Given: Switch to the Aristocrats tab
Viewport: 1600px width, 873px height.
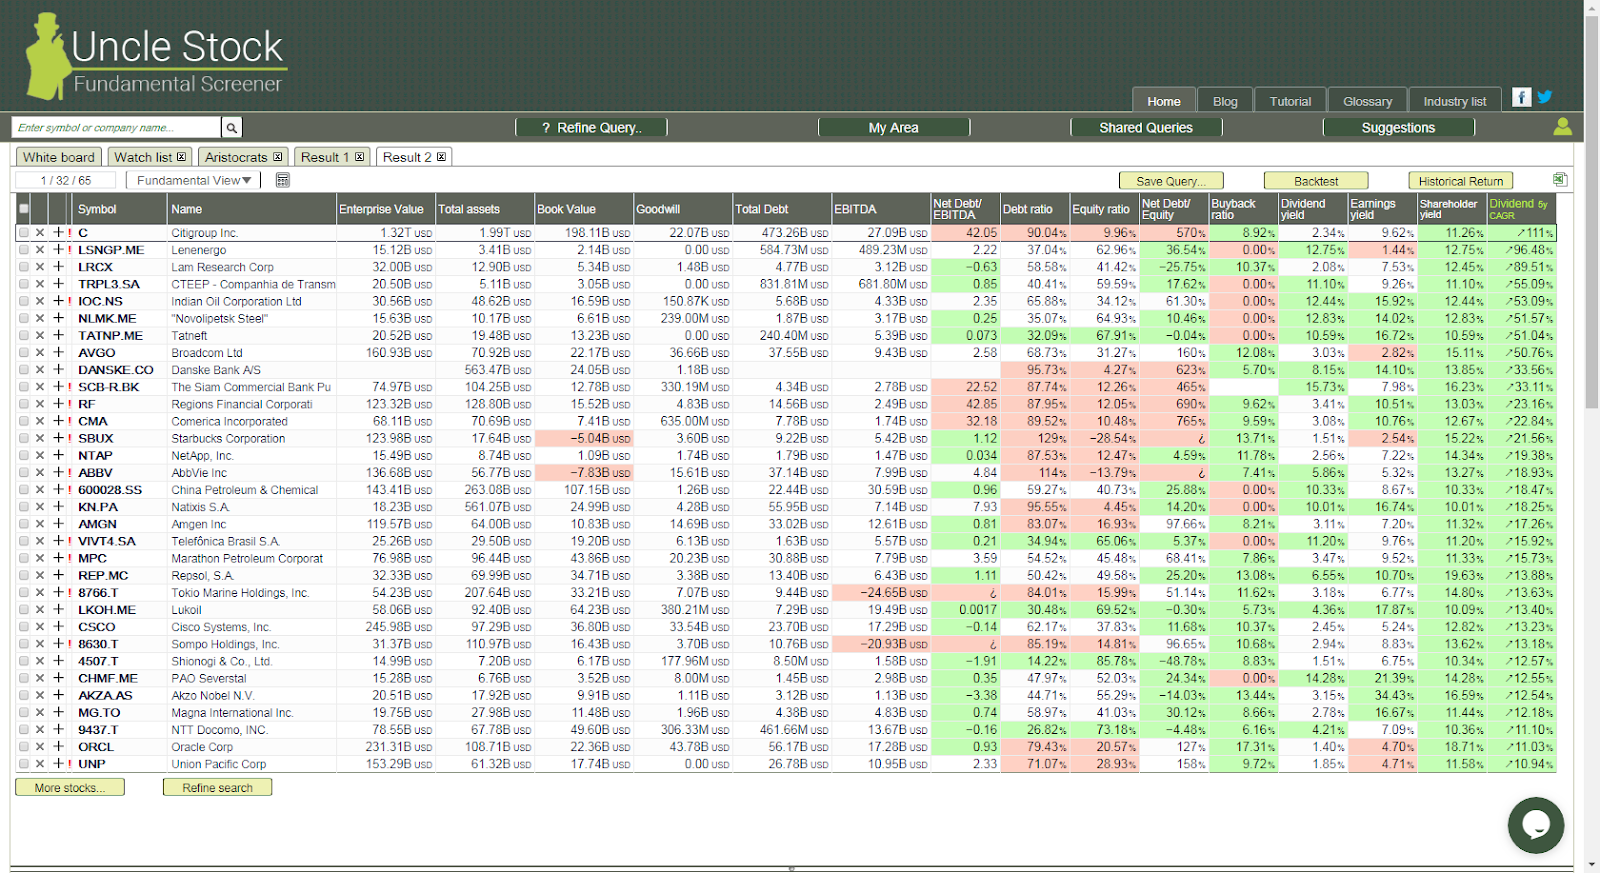Looking at the screenshot, I should [x=243, y=157].
